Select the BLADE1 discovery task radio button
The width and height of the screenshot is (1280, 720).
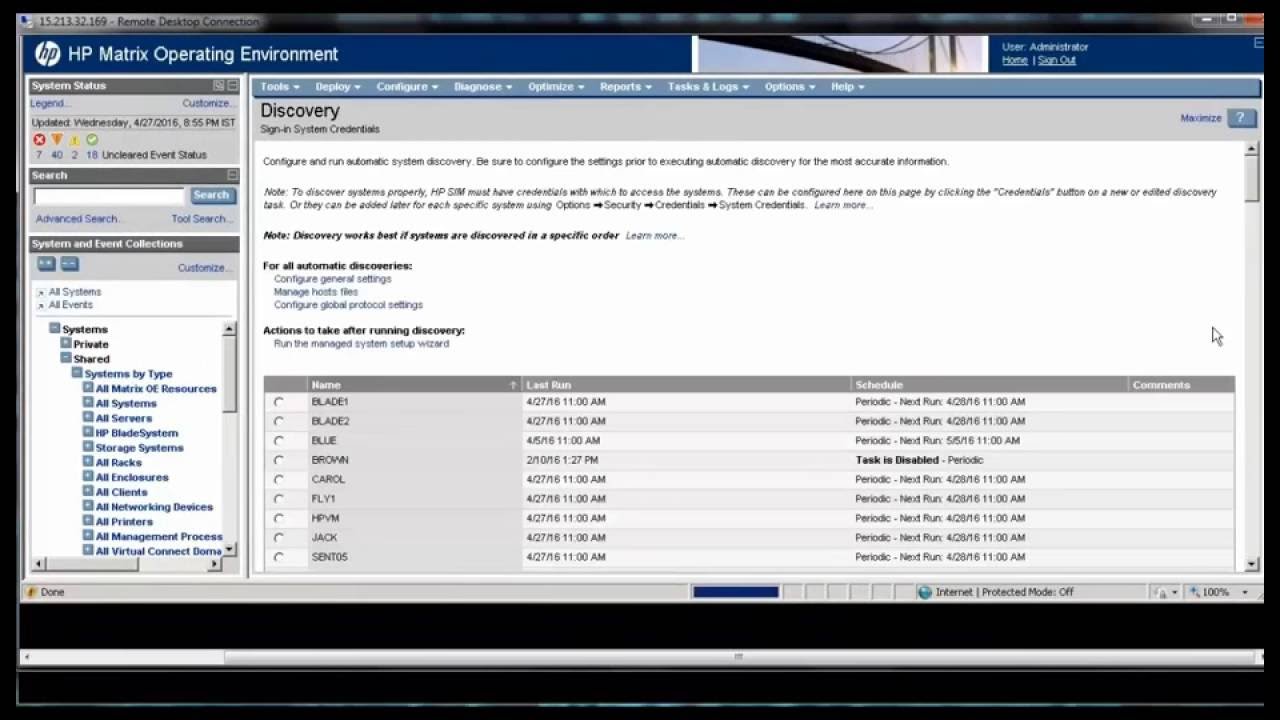(278, 402)
